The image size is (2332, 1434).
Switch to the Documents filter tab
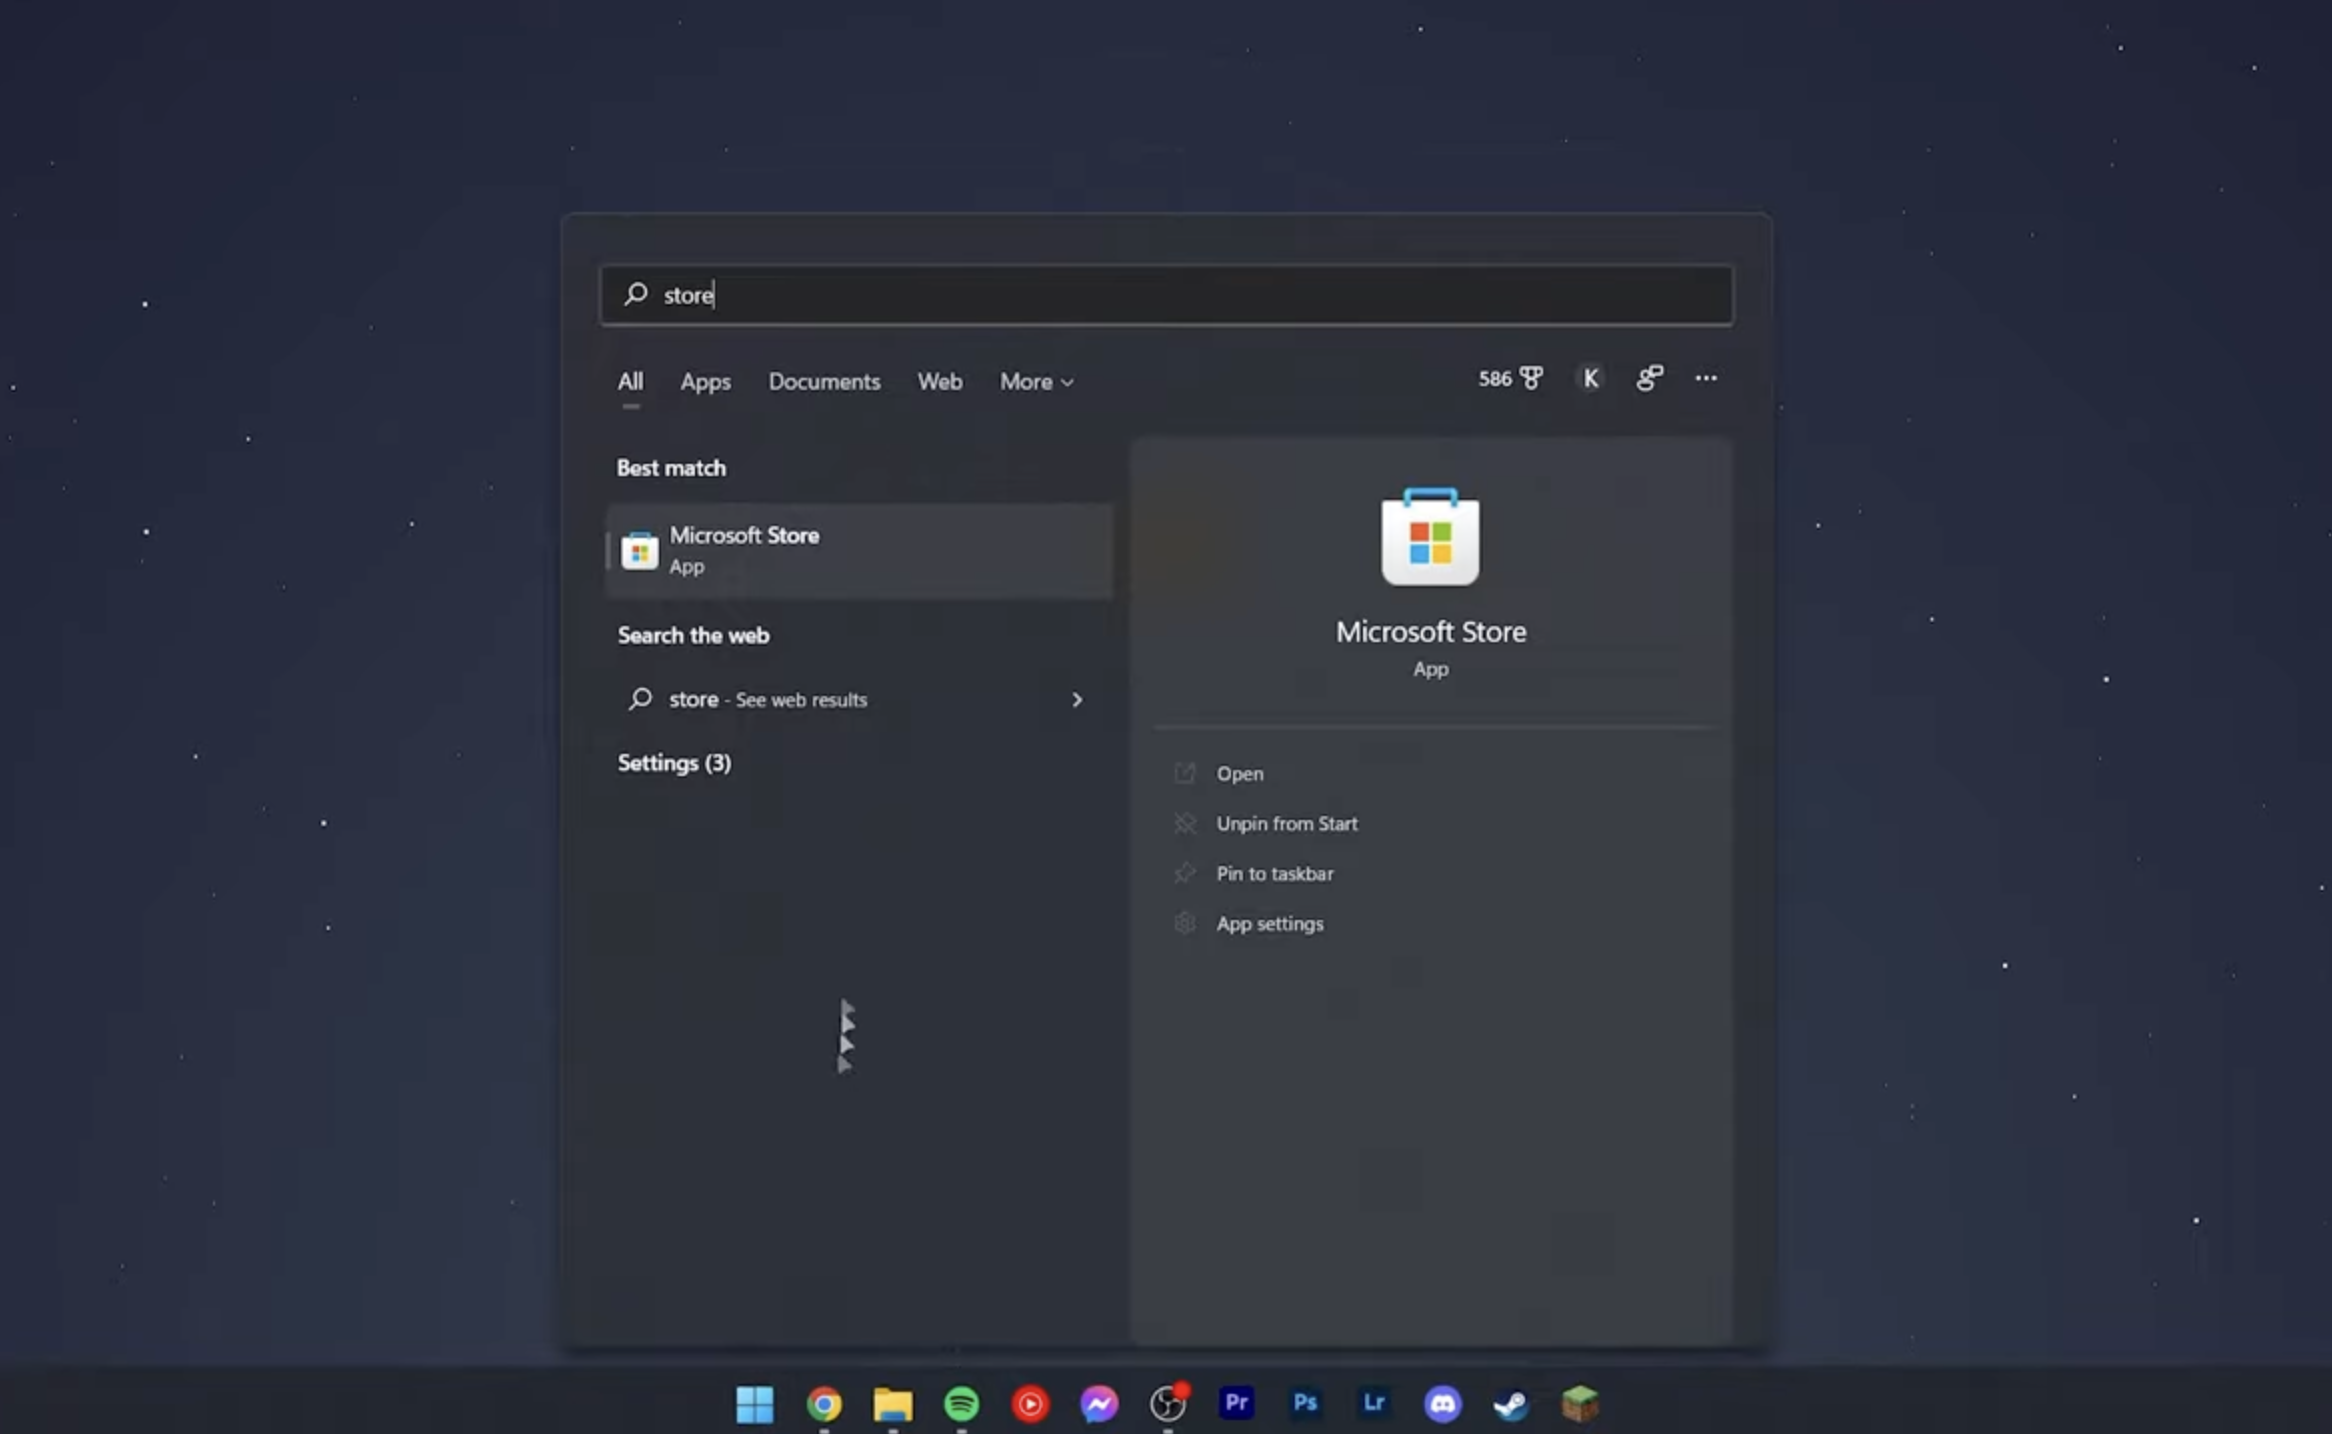click(824, 382)
